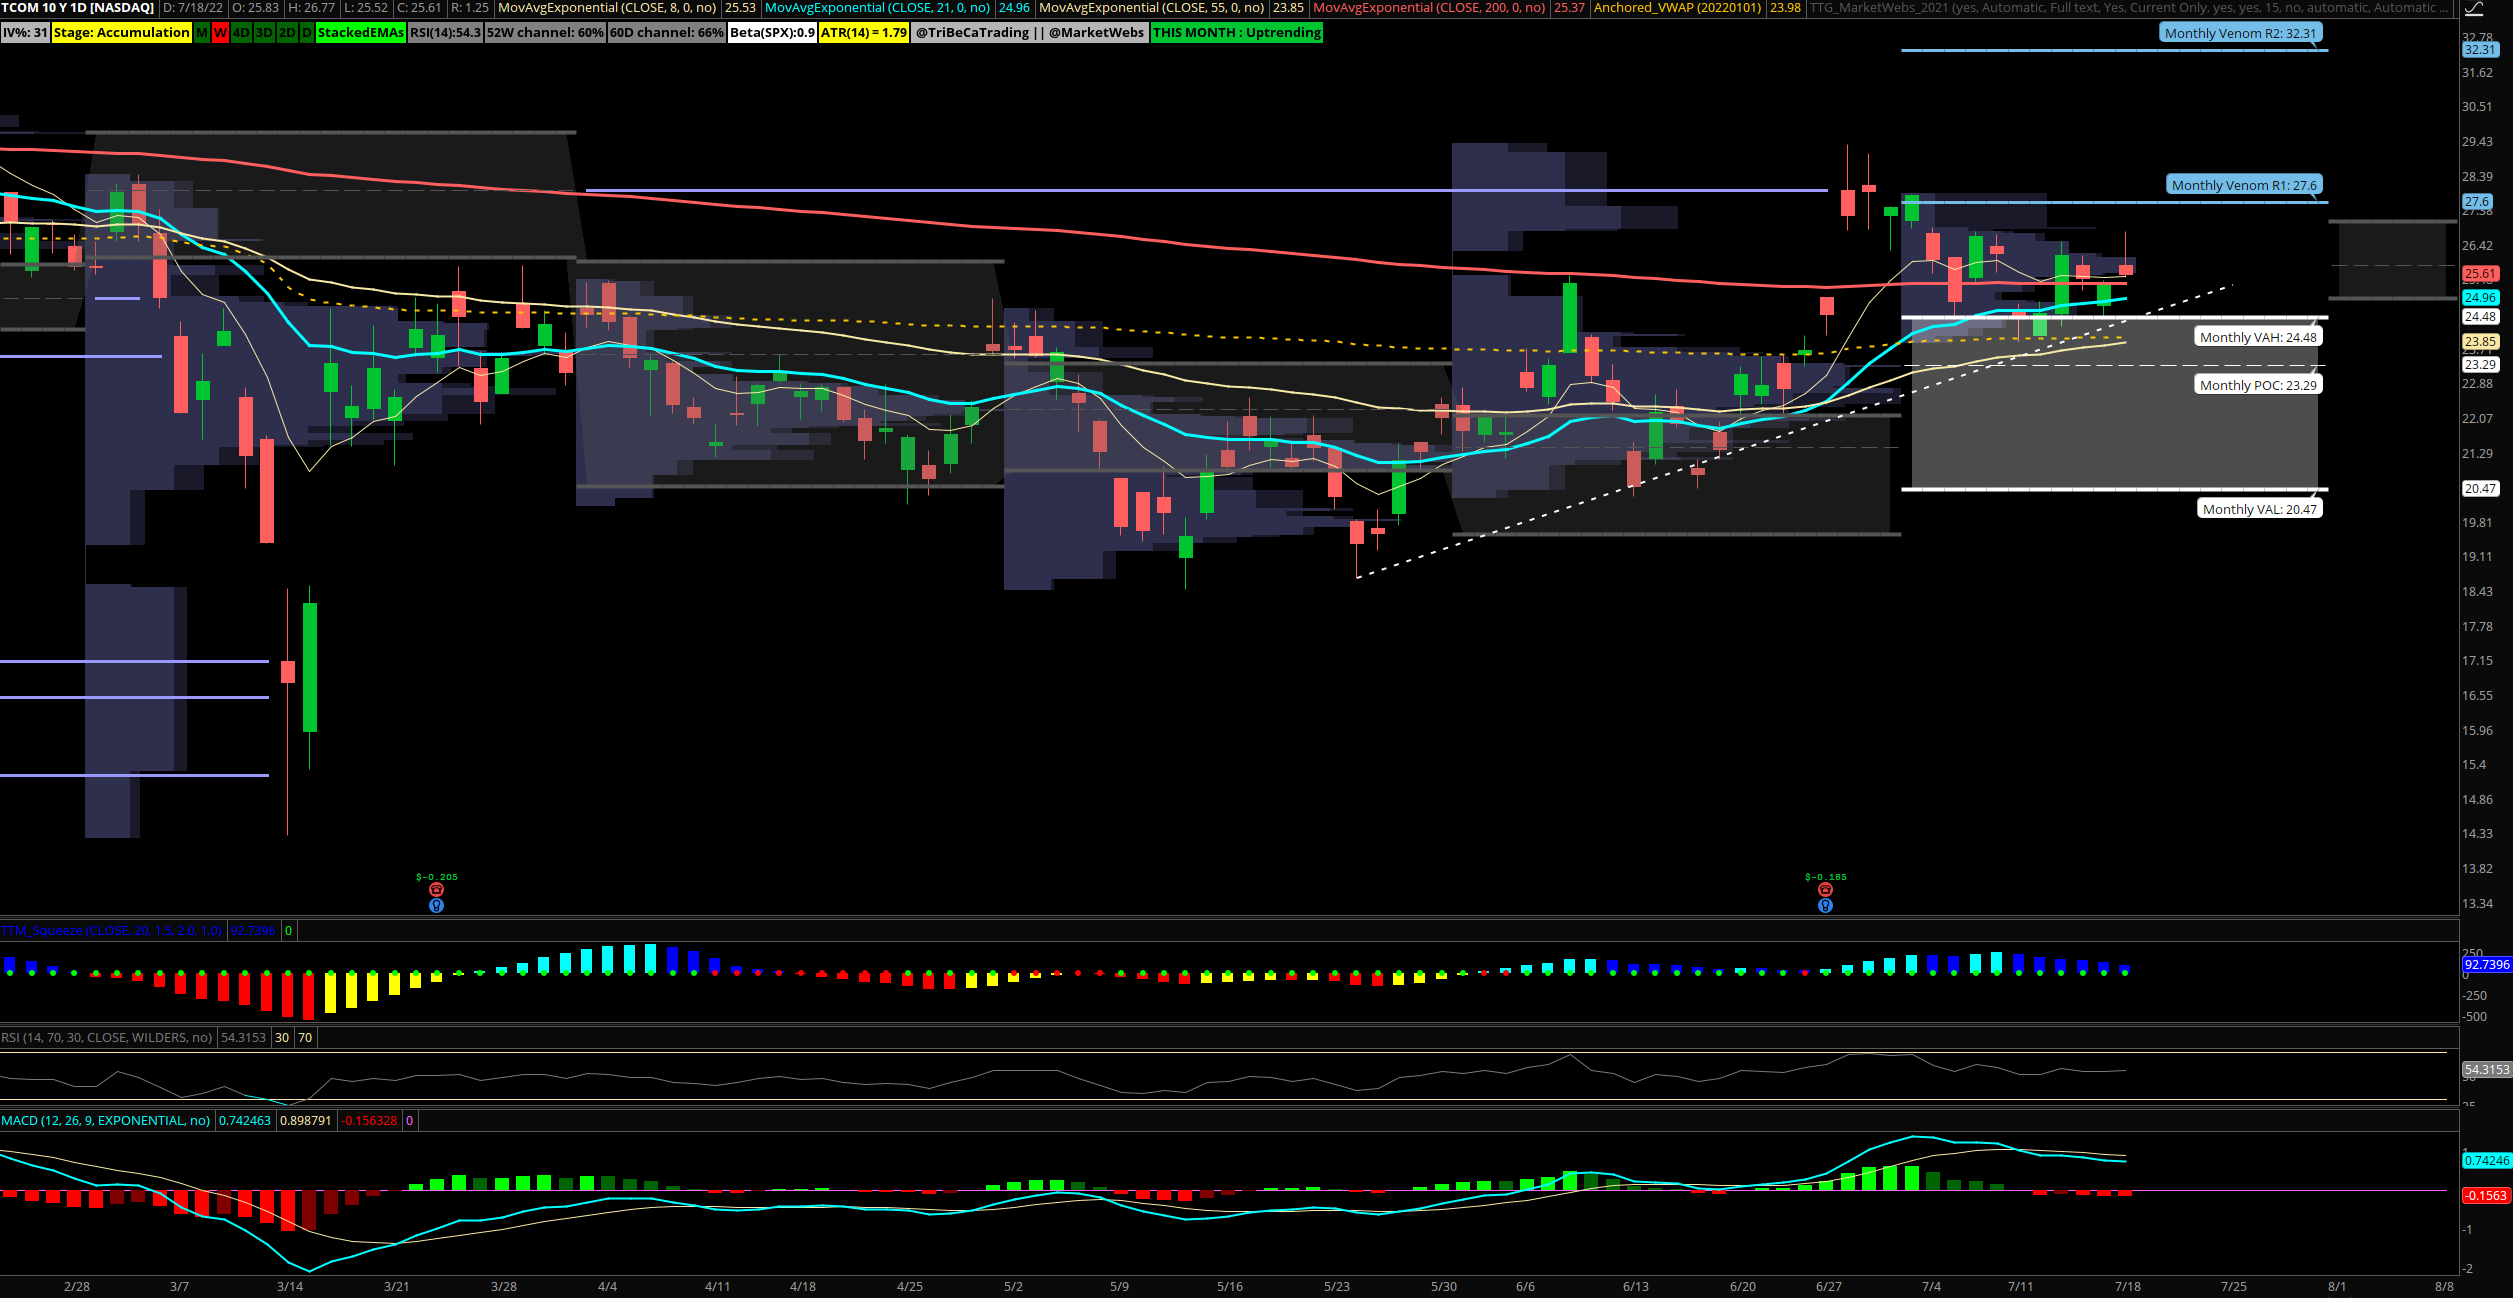Click the 2D timeframe label

287,32
